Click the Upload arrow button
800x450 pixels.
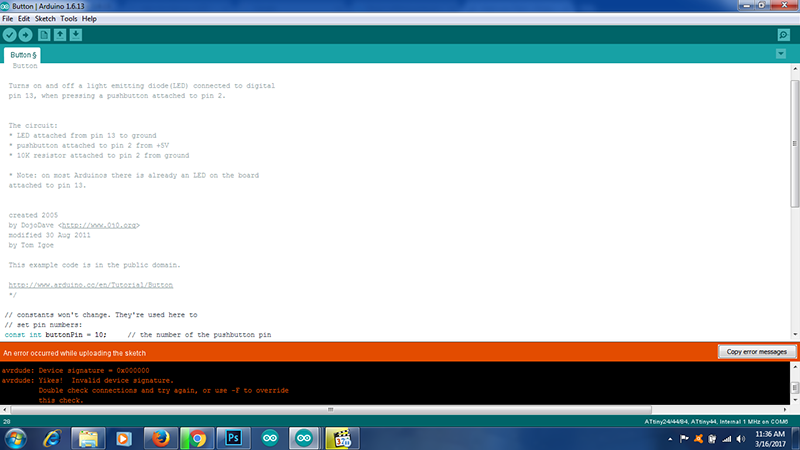[x=26, y=35]
